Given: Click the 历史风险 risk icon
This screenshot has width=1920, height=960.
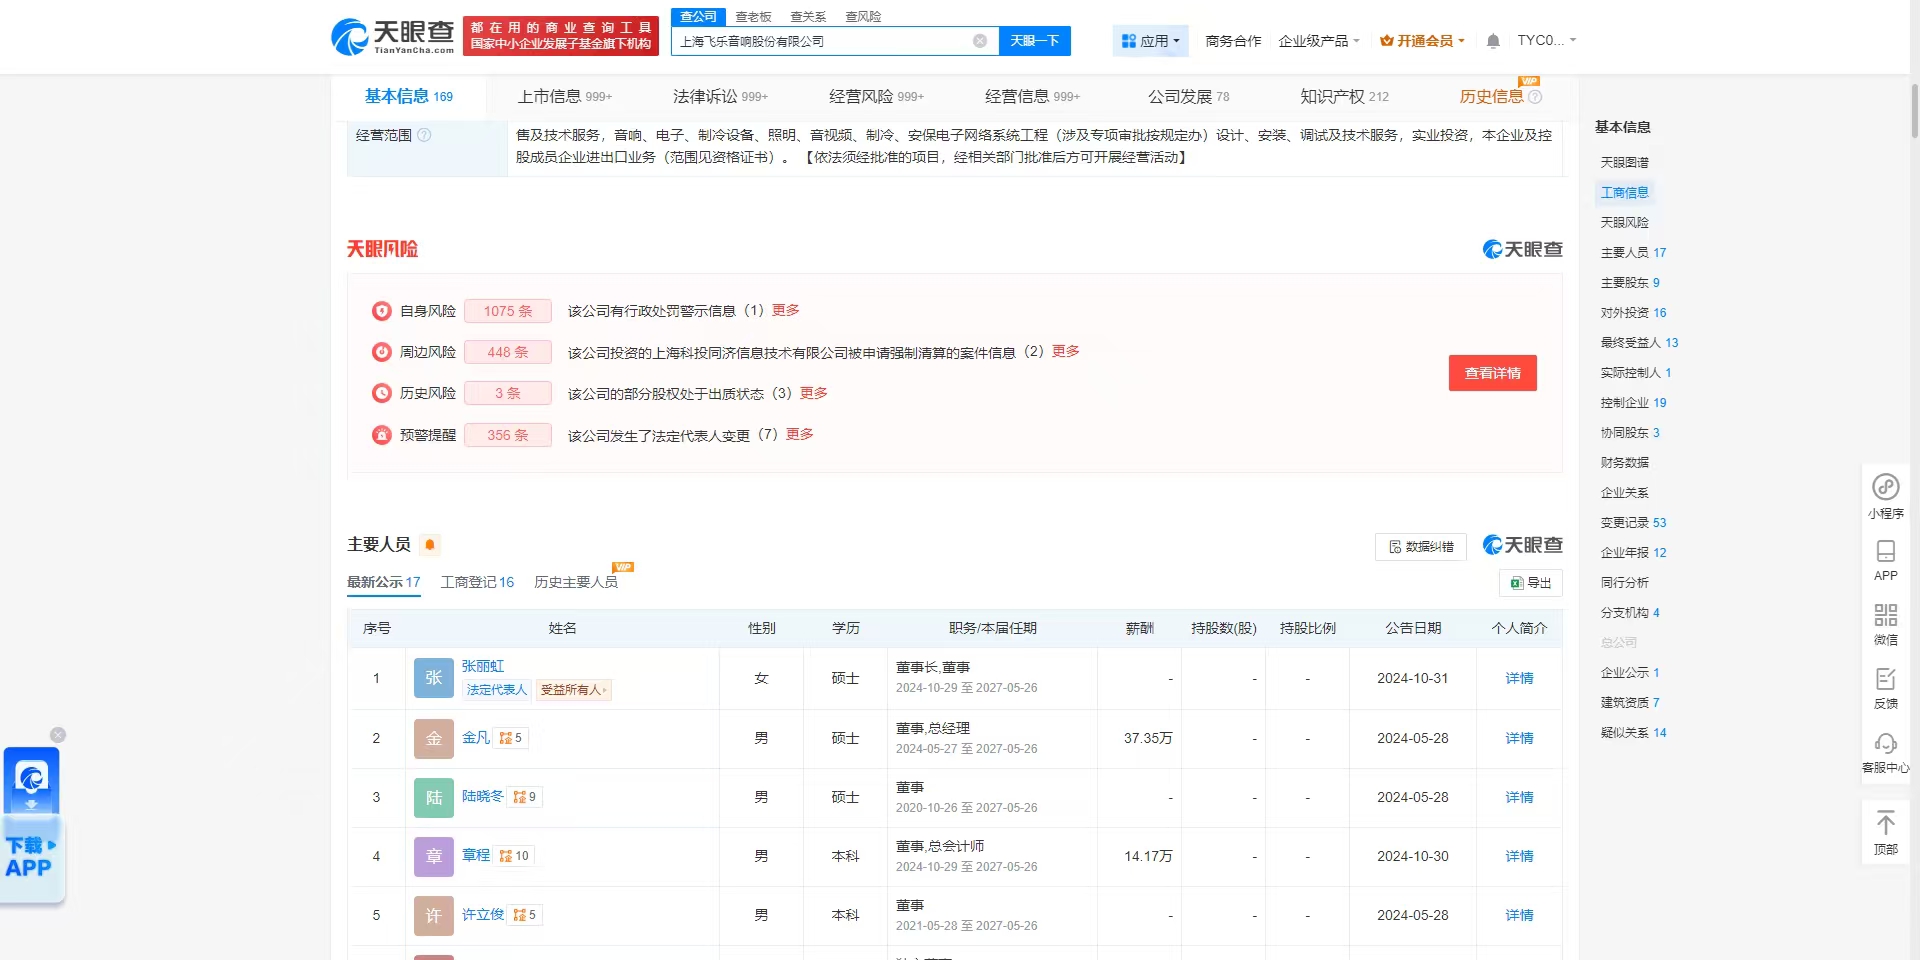Looking at the screenshot, I should 381,393.
